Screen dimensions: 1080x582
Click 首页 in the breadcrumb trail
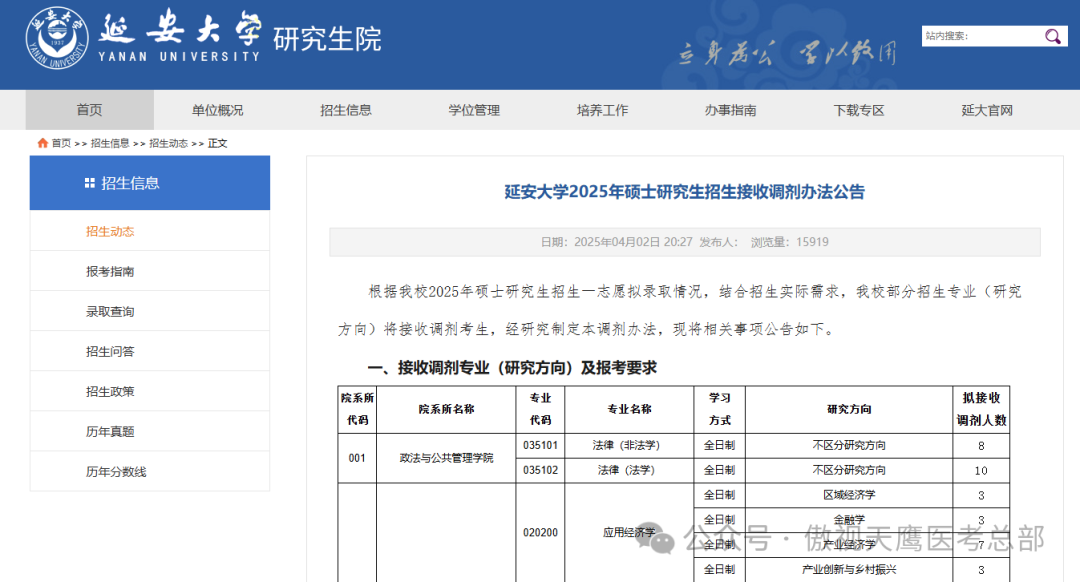click(61, 143)
